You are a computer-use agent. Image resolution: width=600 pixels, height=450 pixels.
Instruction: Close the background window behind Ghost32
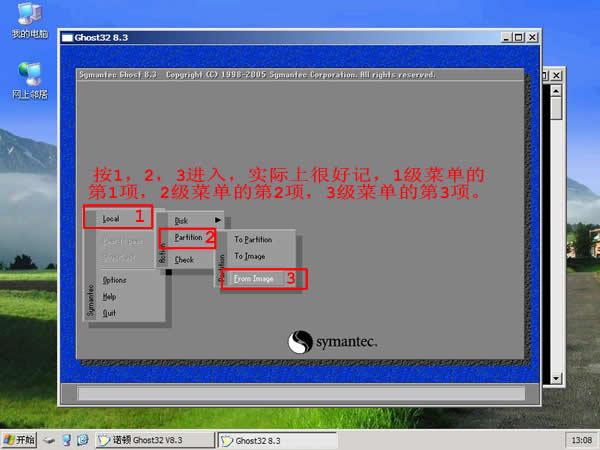coord(556,75)
